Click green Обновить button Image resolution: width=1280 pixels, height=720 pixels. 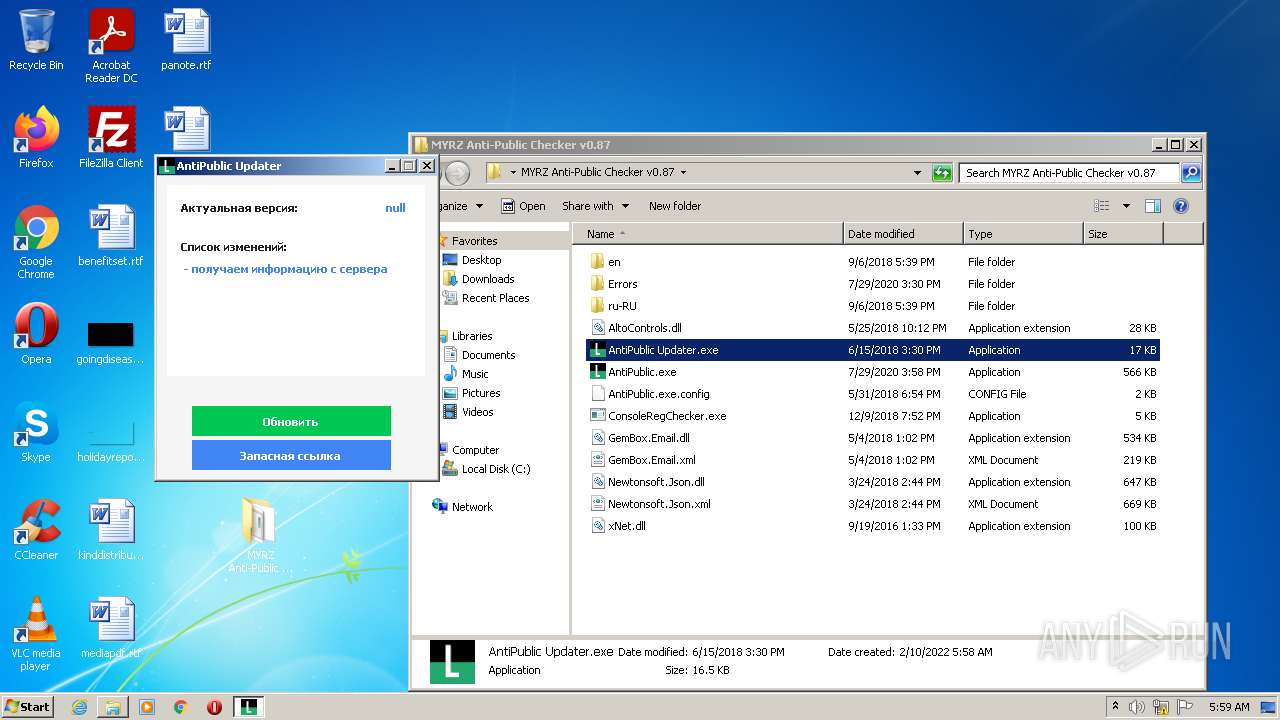pos(291,422)
